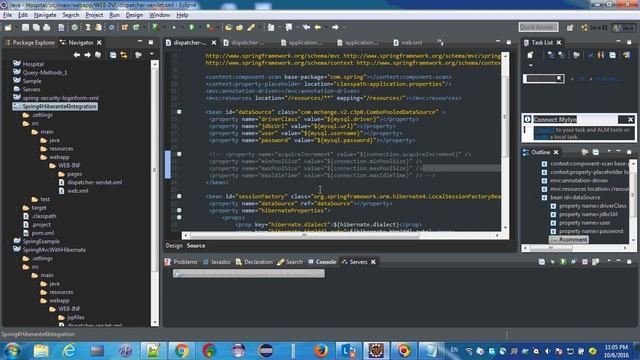
Task: Open the Project menu
Action: [x=94, y=15]
